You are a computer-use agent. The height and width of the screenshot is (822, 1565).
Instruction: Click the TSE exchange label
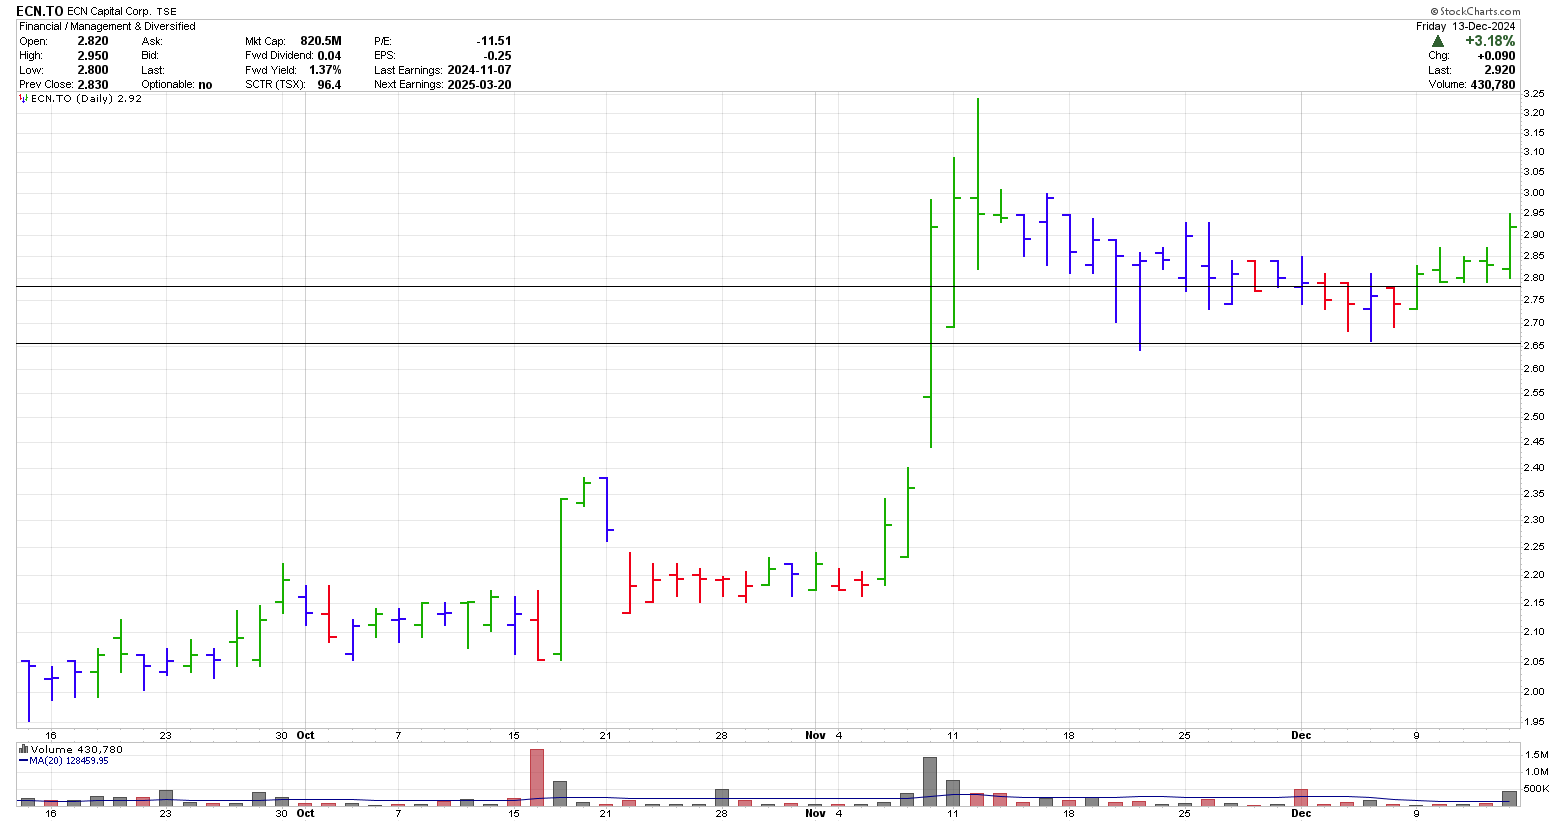166,12
